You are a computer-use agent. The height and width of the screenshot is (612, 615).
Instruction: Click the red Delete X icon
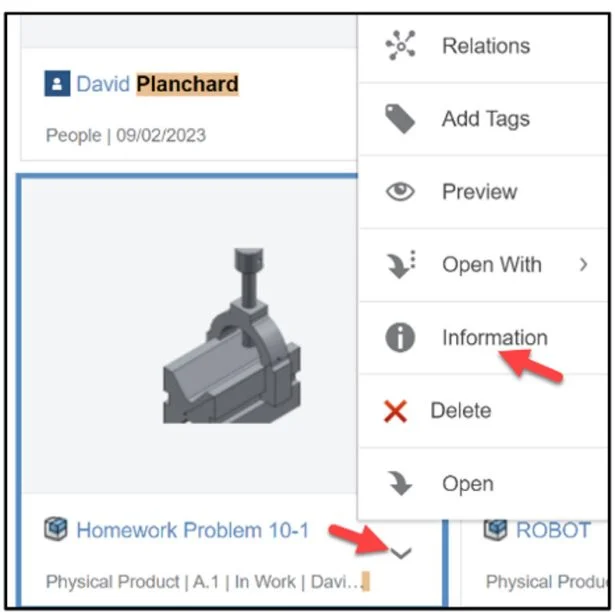tap(396, 411)
